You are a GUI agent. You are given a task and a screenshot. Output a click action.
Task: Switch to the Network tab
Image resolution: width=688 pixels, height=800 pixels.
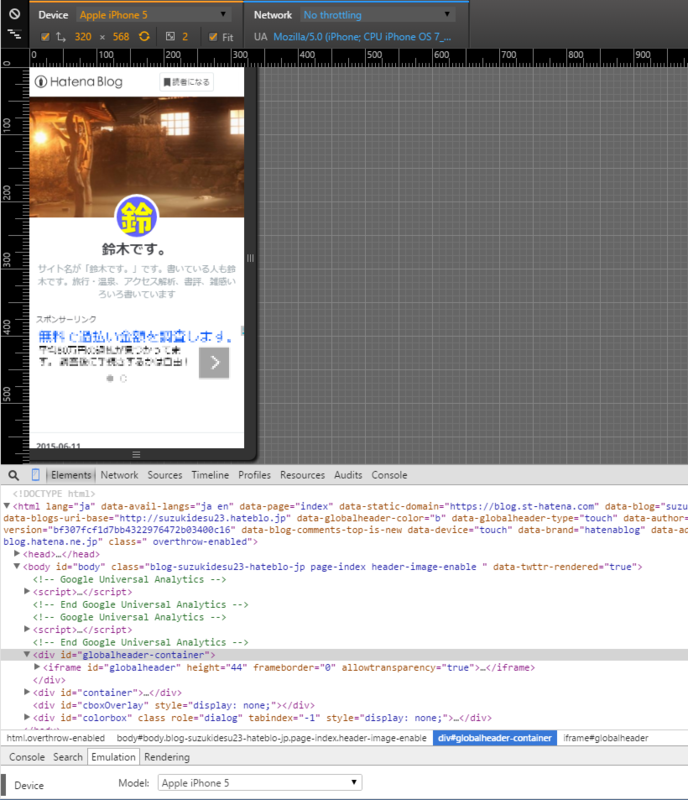click(x=119, y=475)
